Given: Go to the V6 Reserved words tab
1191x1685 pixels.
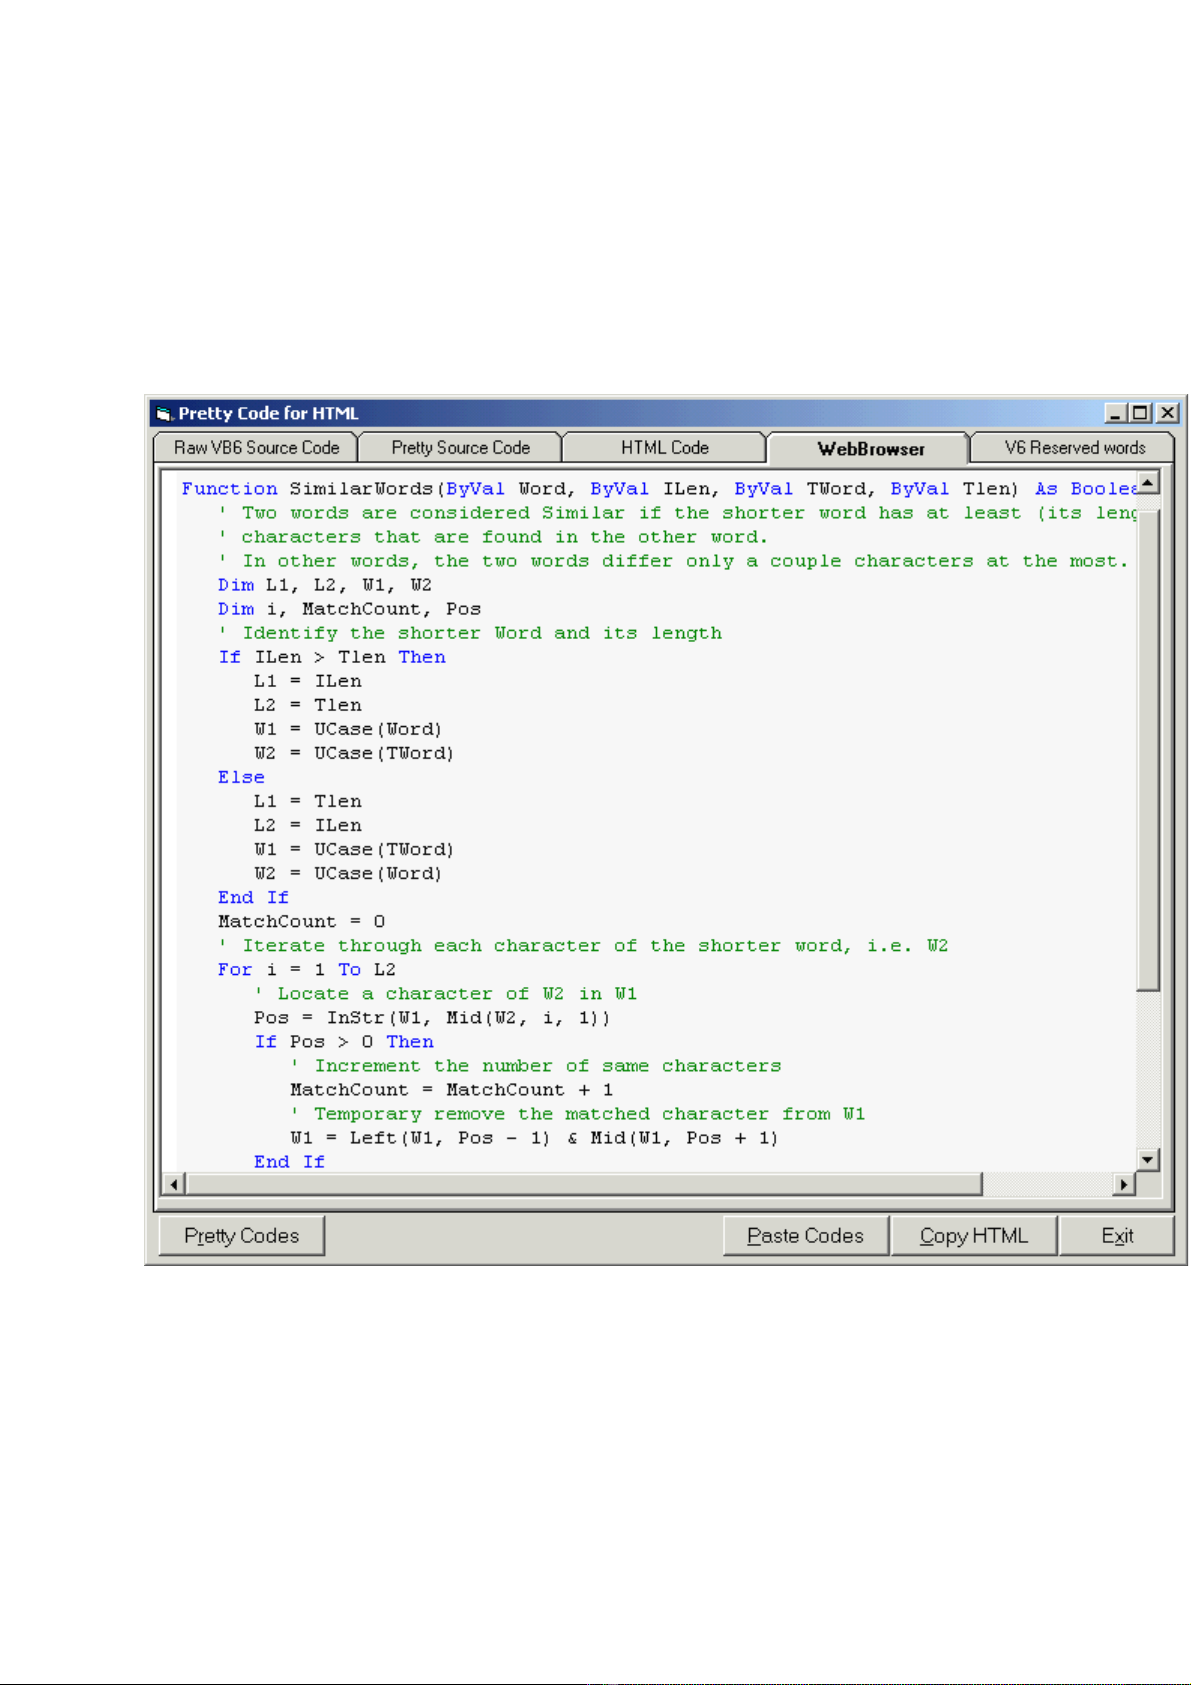Looking at the screenshot, I should coord(1074,448).
